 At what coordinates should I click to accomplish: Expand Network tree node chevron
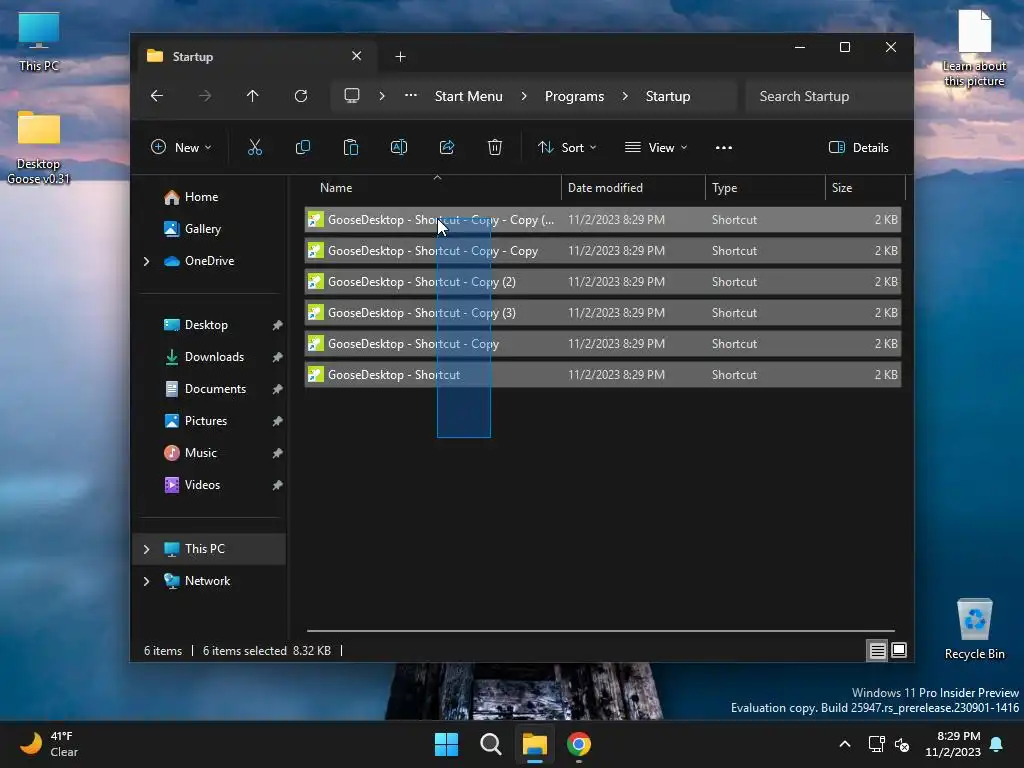(146, 581)
